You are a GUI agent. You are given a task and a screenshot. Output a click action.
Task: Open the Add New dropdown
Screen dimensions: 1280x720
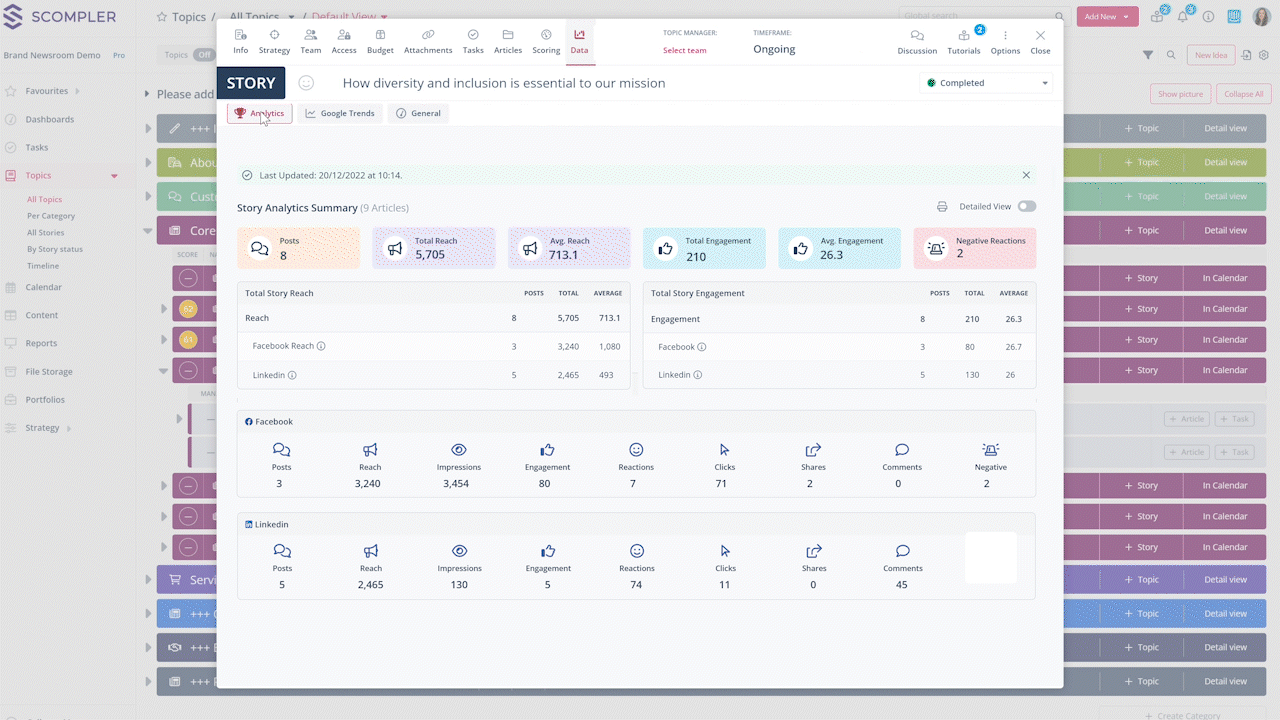(x=1107, y=17)
